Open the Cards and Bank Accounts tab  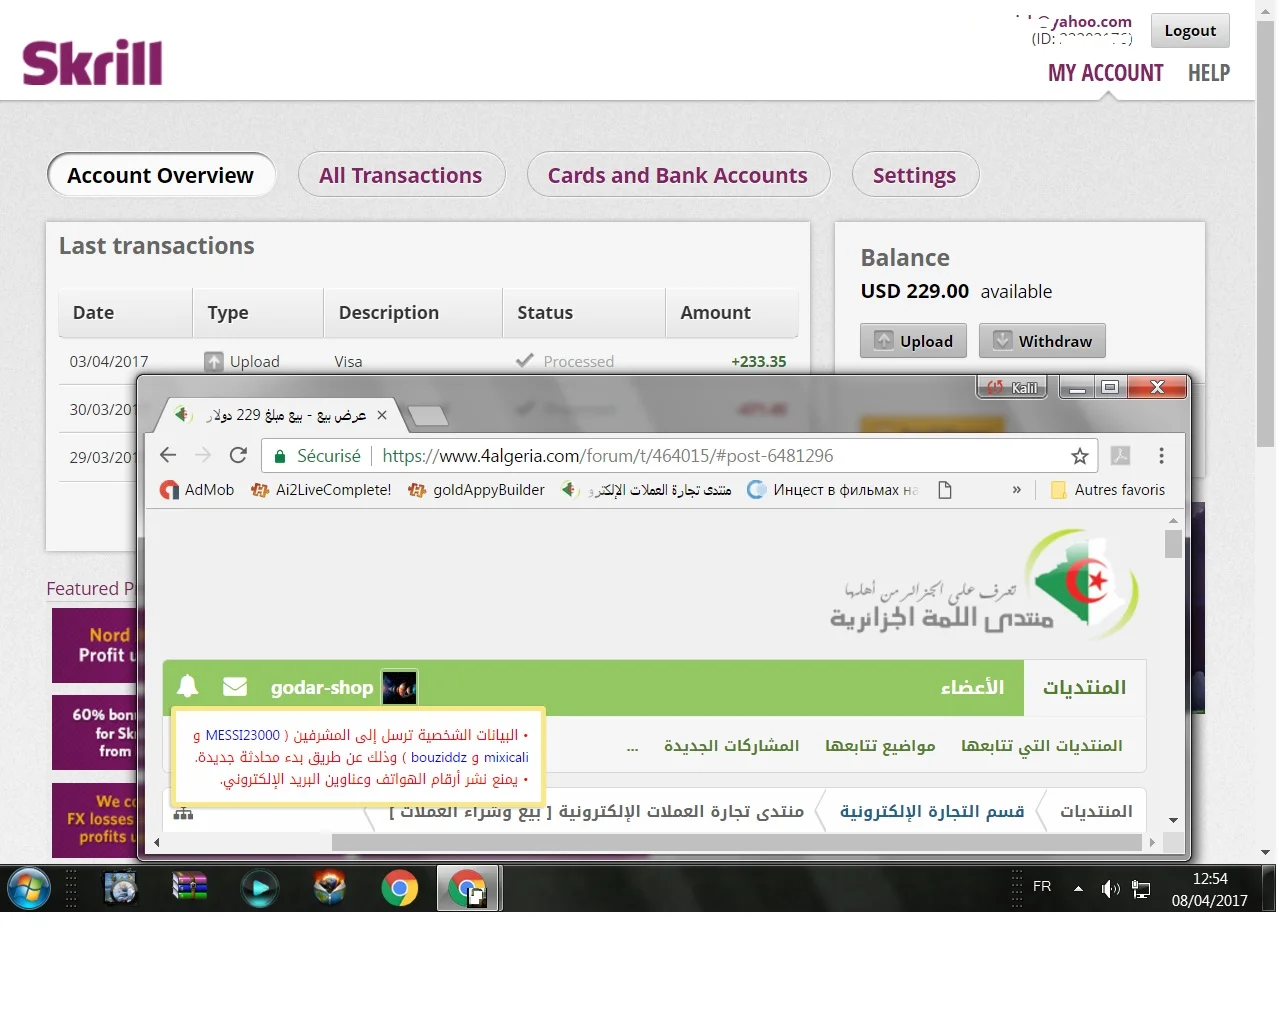678,176
